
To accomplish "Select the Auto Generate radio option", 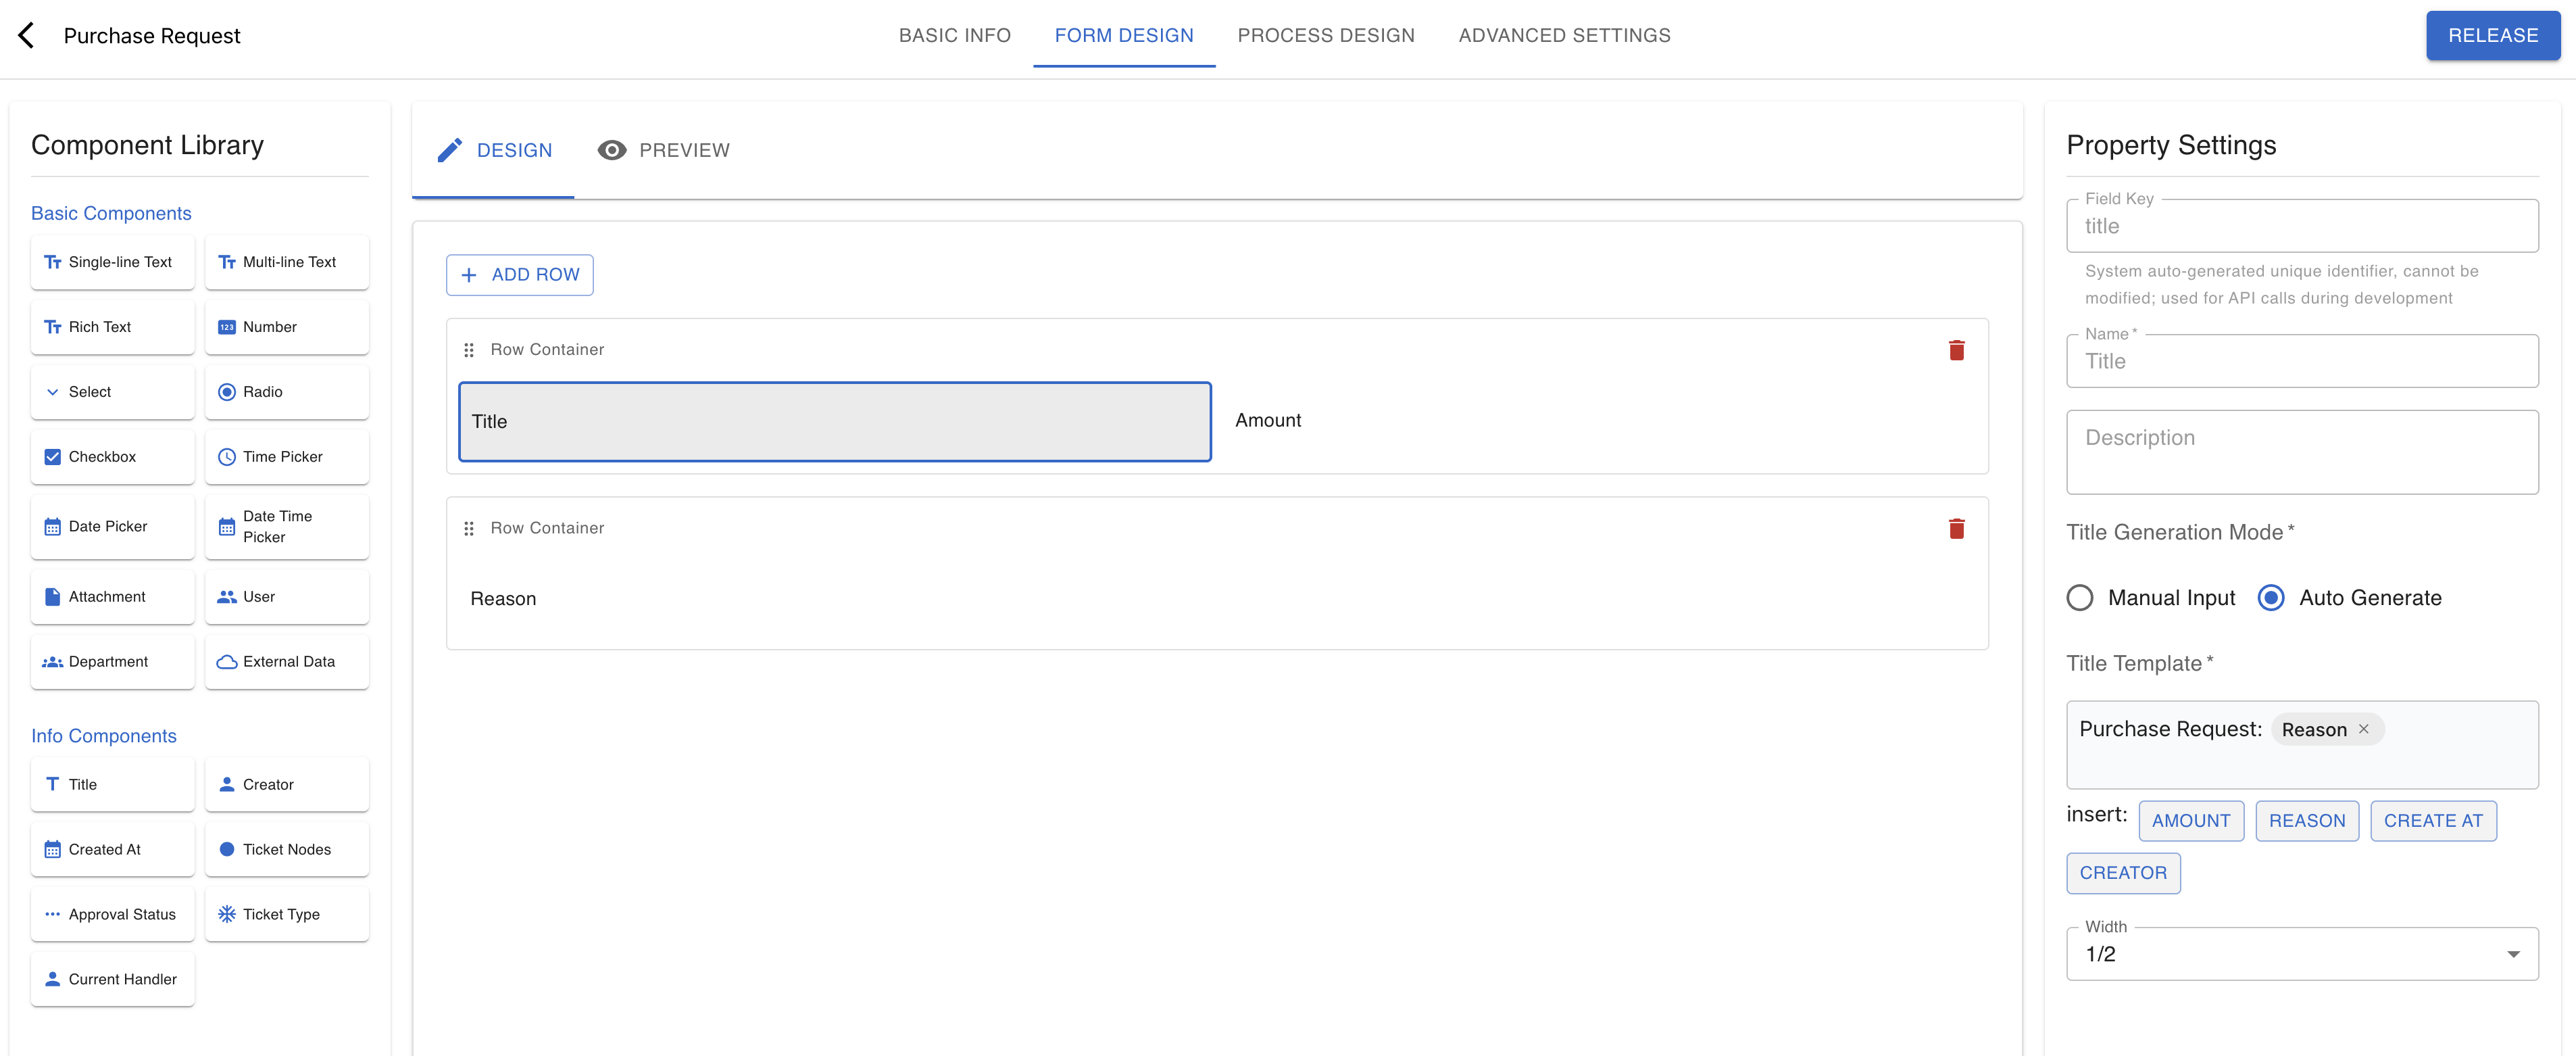I will click(x=2271, y=598).
